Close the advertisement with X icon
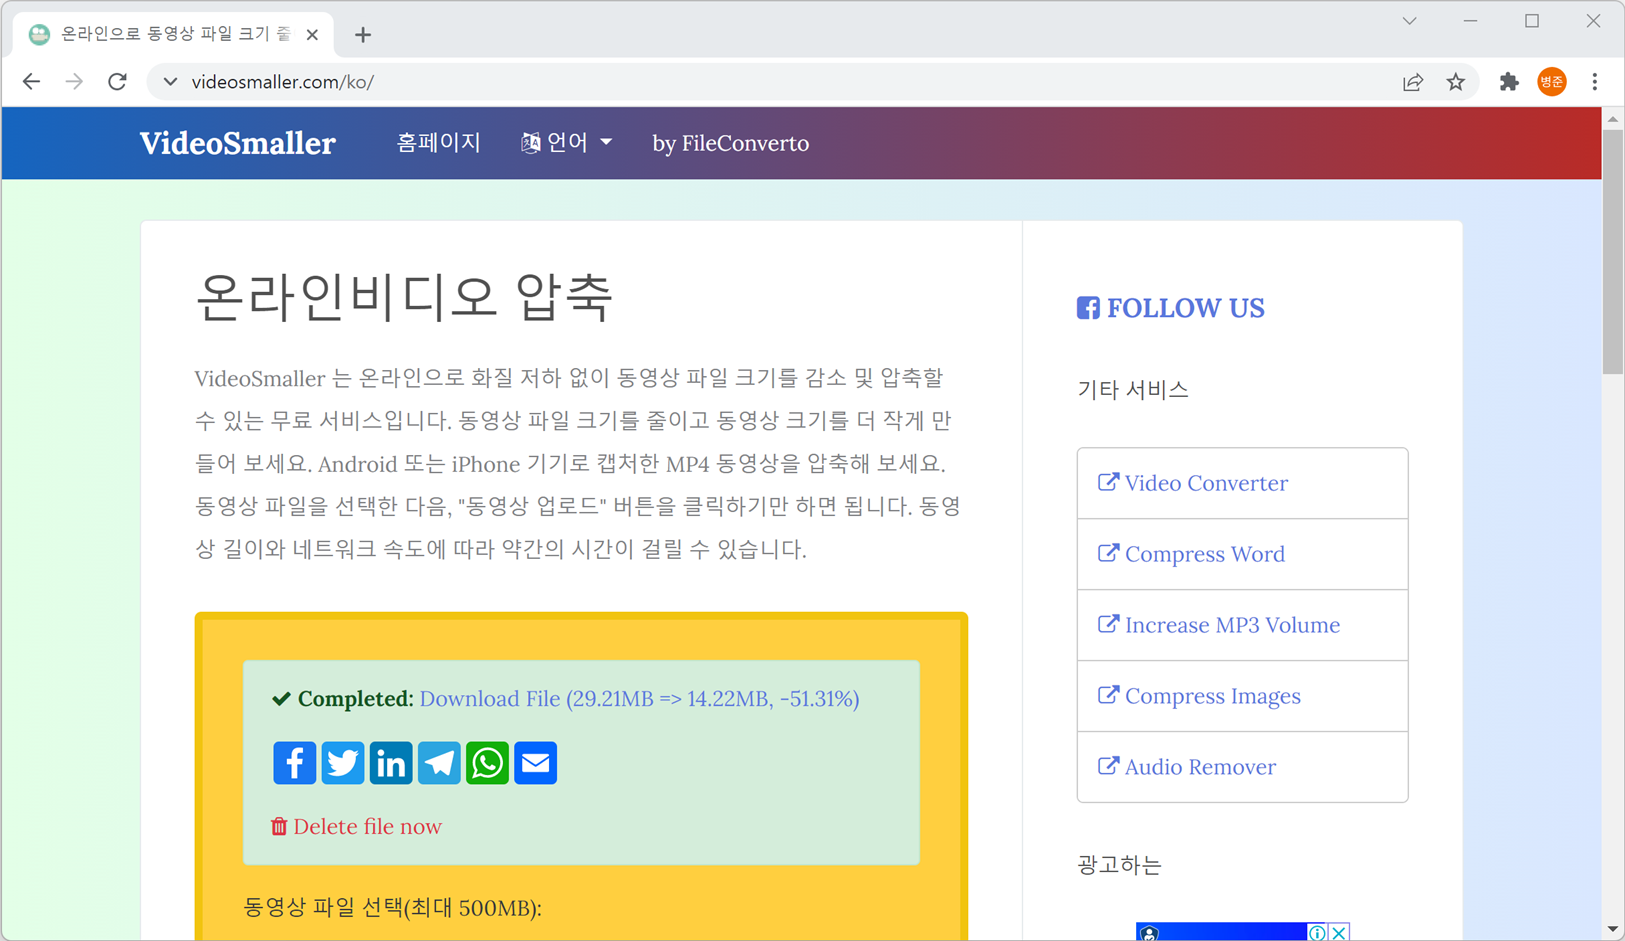1625x941 pixels. tap(1339, 932)
